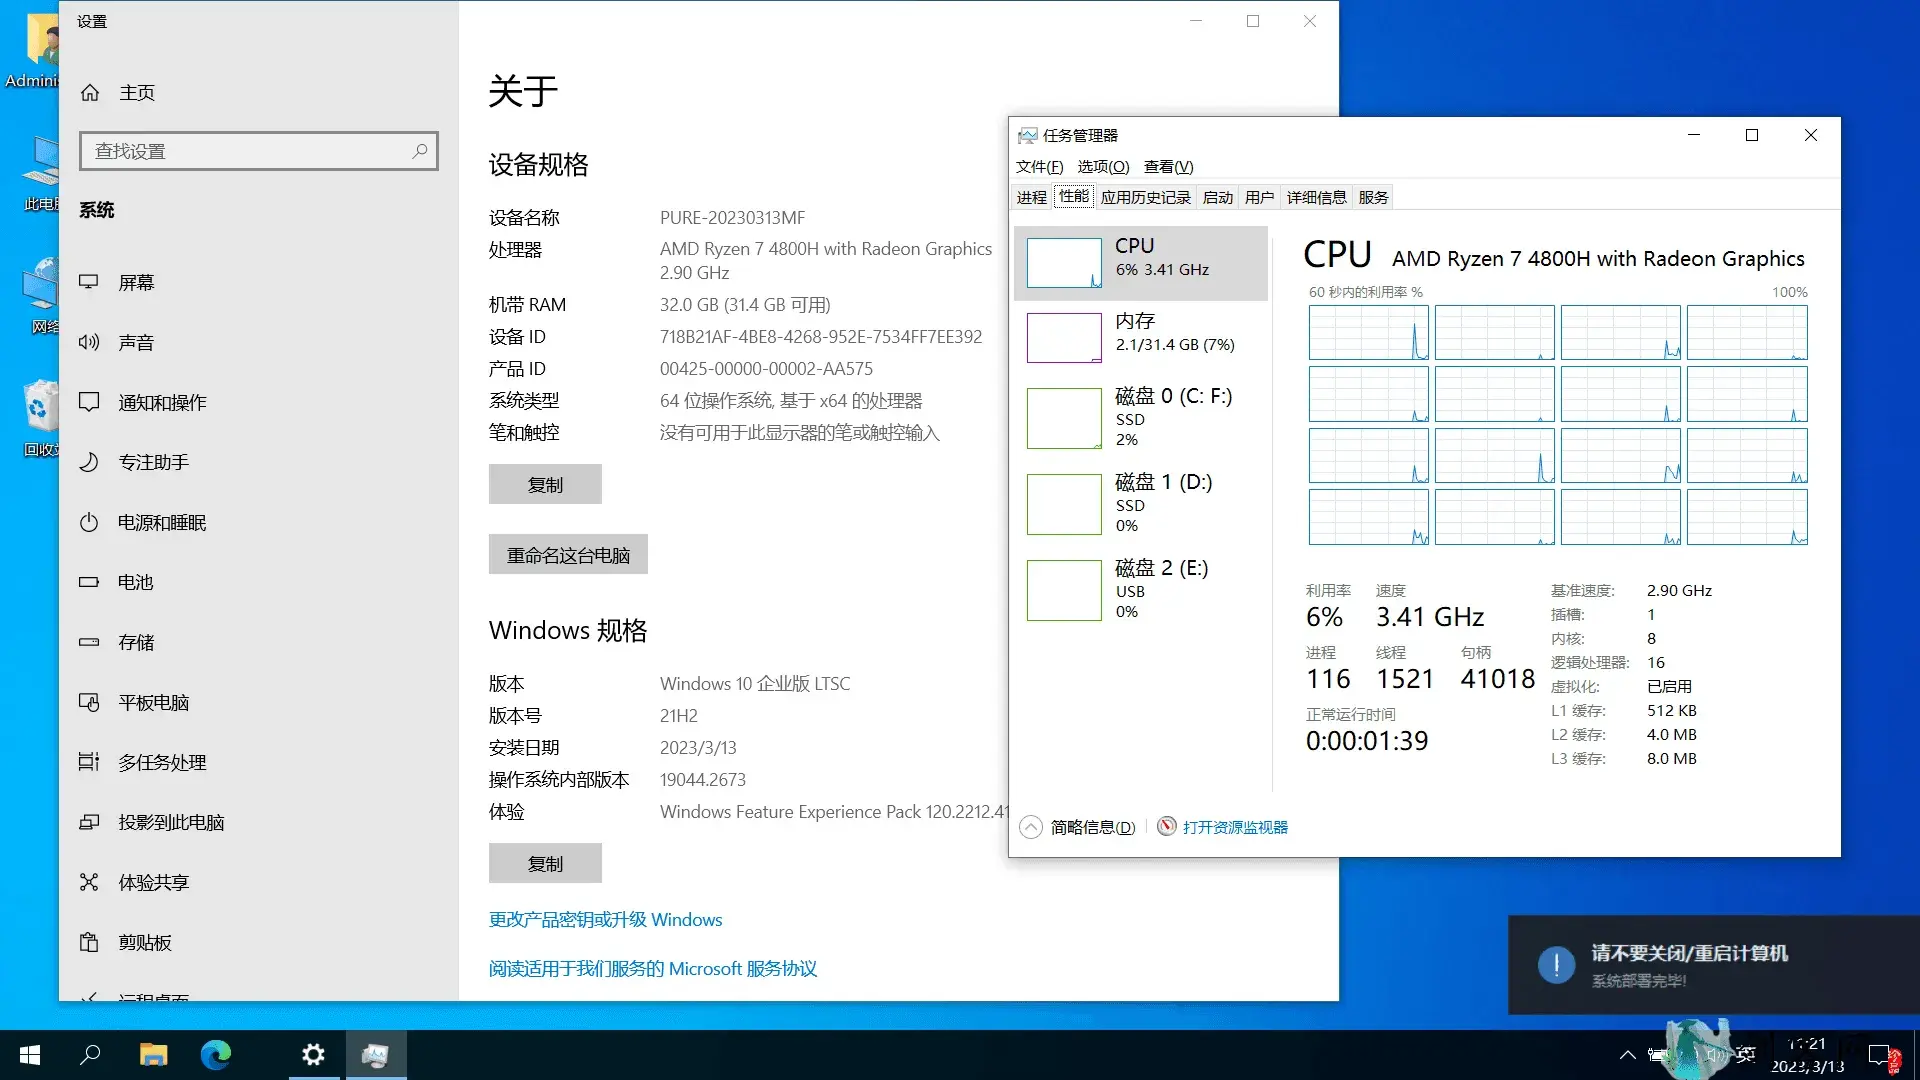Click the system notification toast 请不要关闭/重启计算机

1714,965
